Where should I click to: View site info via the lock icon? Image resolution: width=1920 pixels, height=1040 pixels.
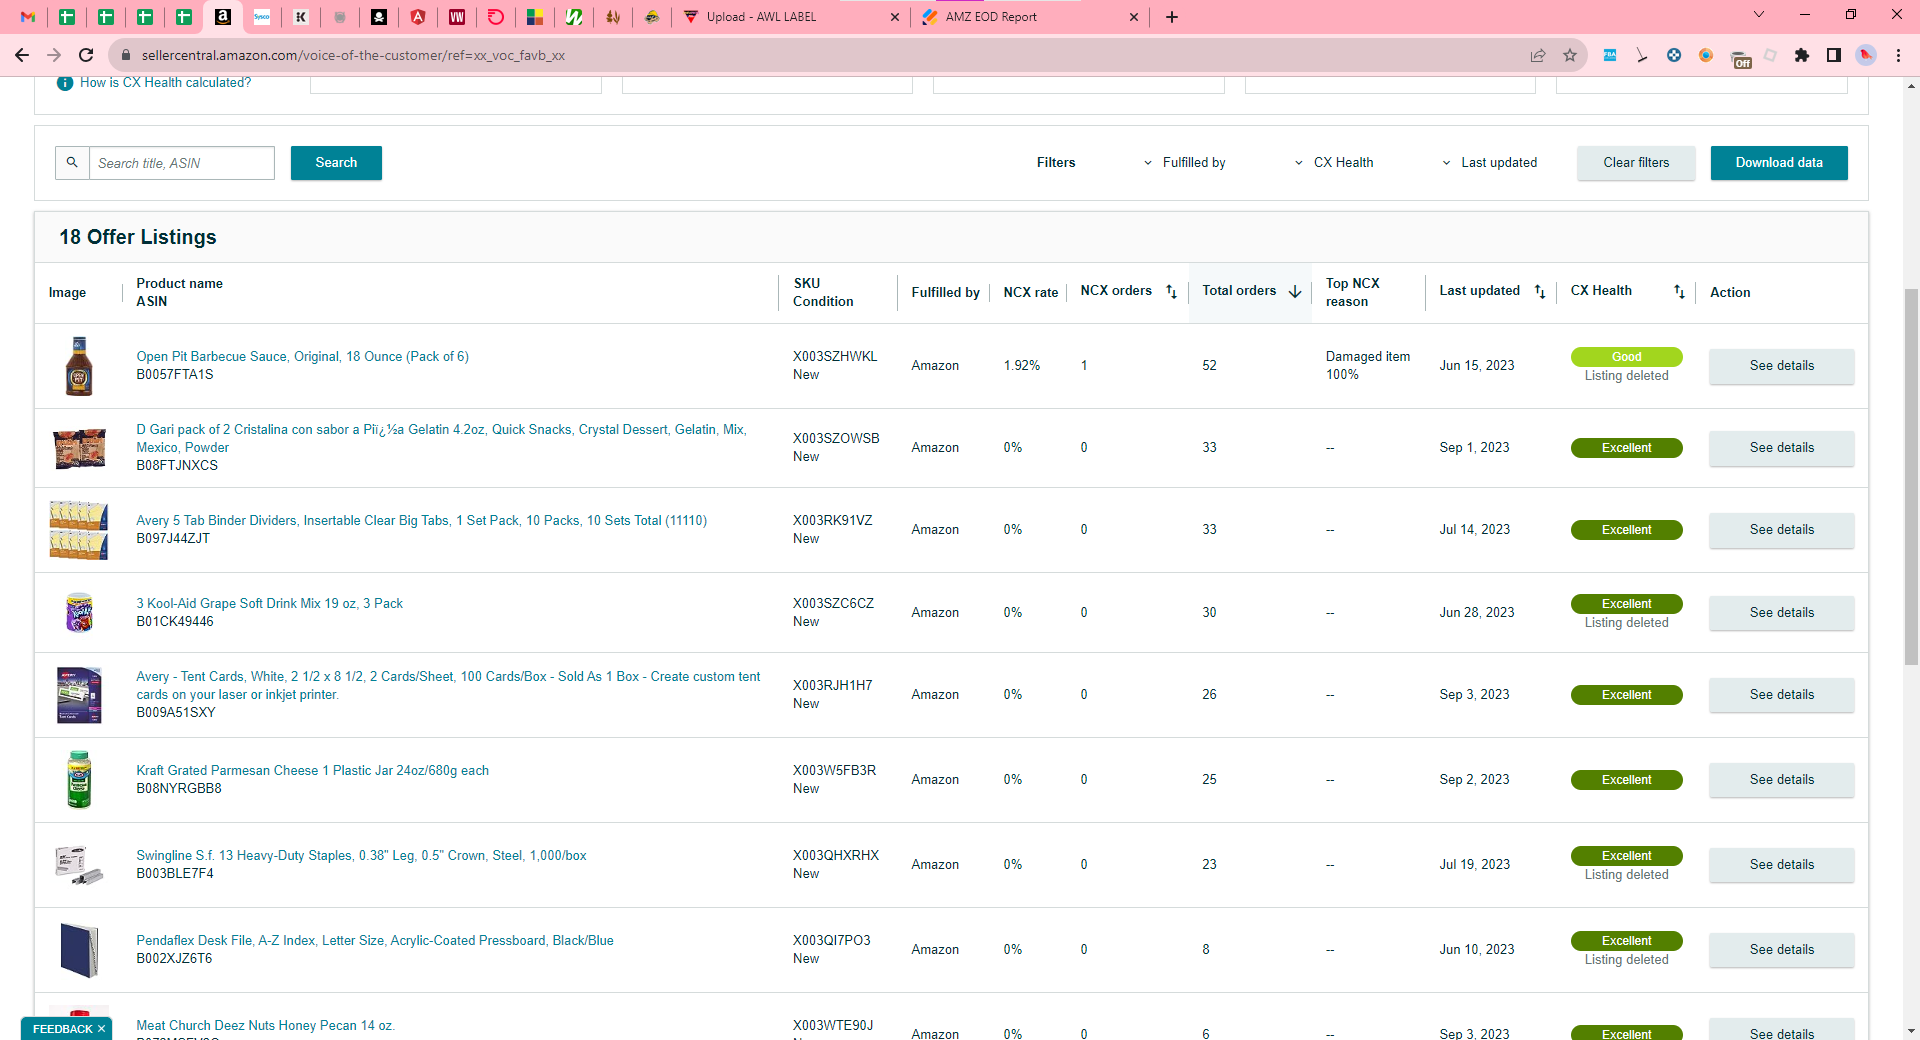[125, 55]
